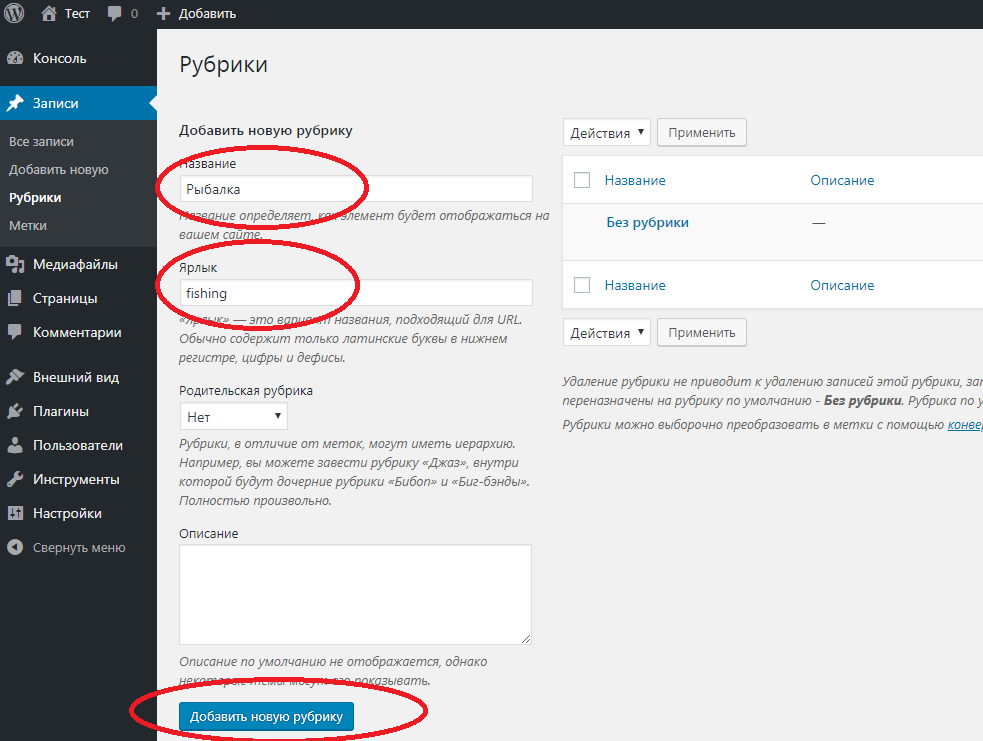Toggle select-all checkbox in table header
Screen dimensions: 983x741
click(x=582, y=180)
